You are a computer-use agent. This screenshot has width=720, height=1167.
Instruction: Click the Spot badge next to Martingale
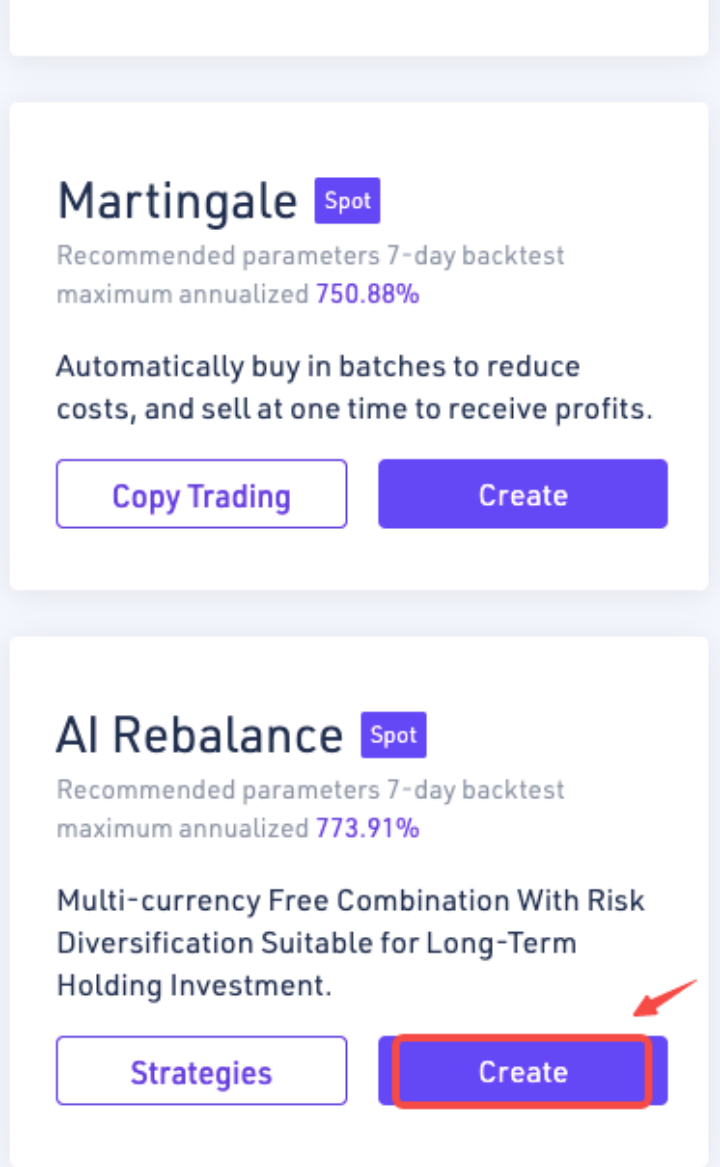coord(347,201)
